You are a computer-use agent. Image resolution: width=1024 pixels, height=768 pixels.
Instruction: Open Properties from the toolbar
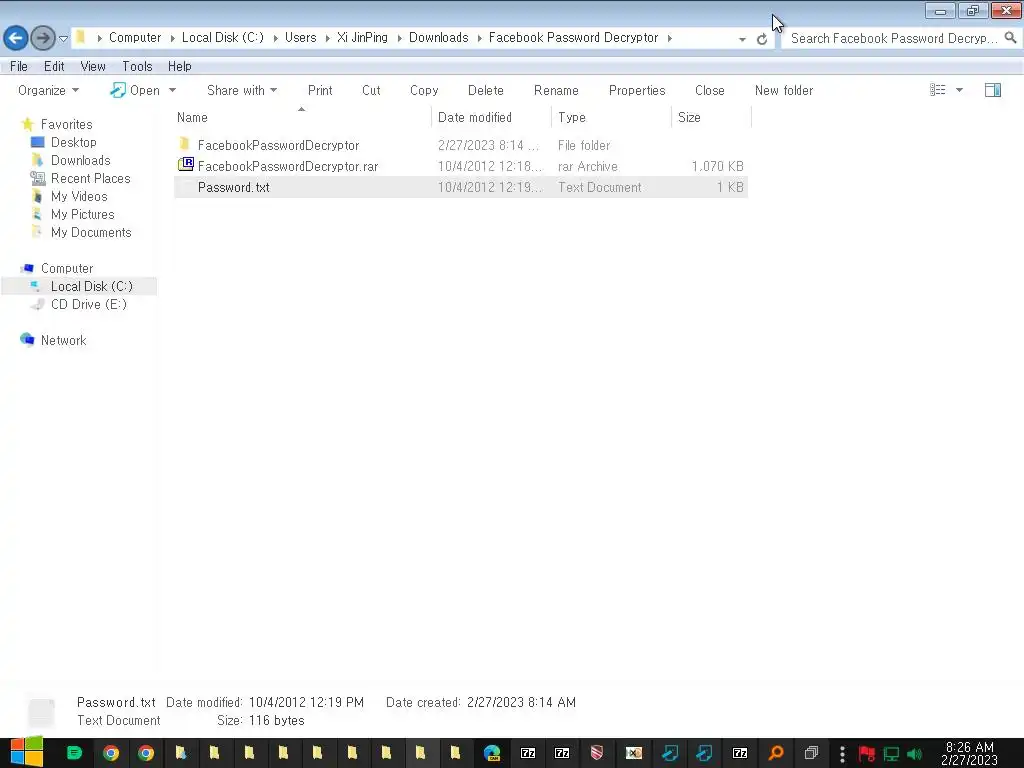(x=637, y=90)
